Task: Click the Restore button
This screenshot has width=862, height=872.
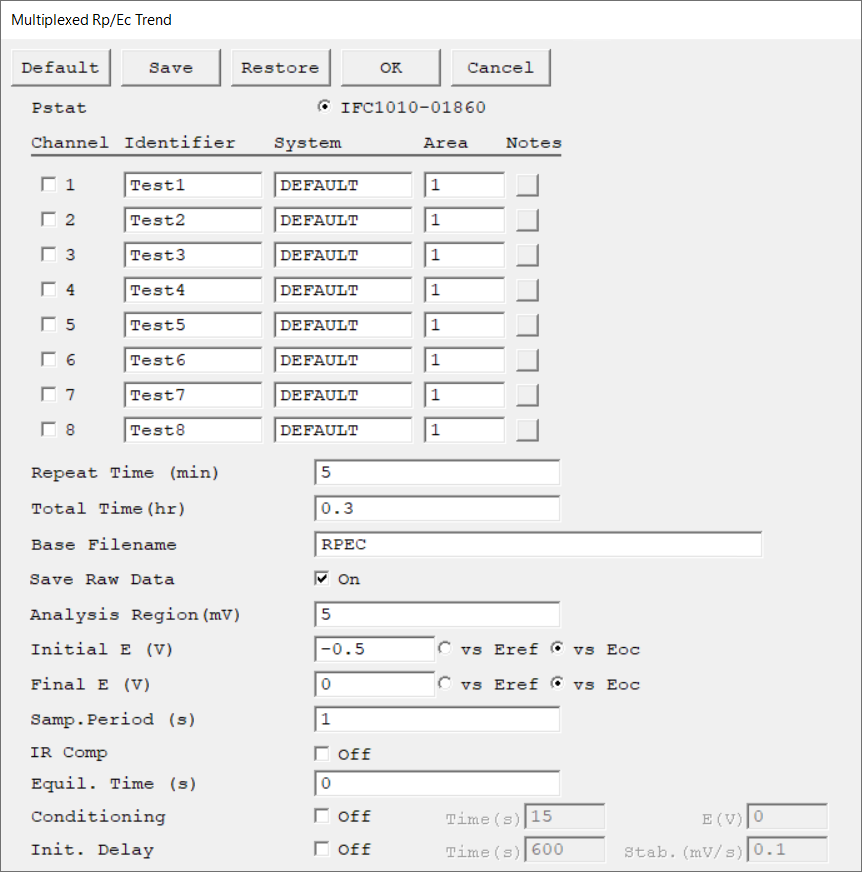Action: 281,68
